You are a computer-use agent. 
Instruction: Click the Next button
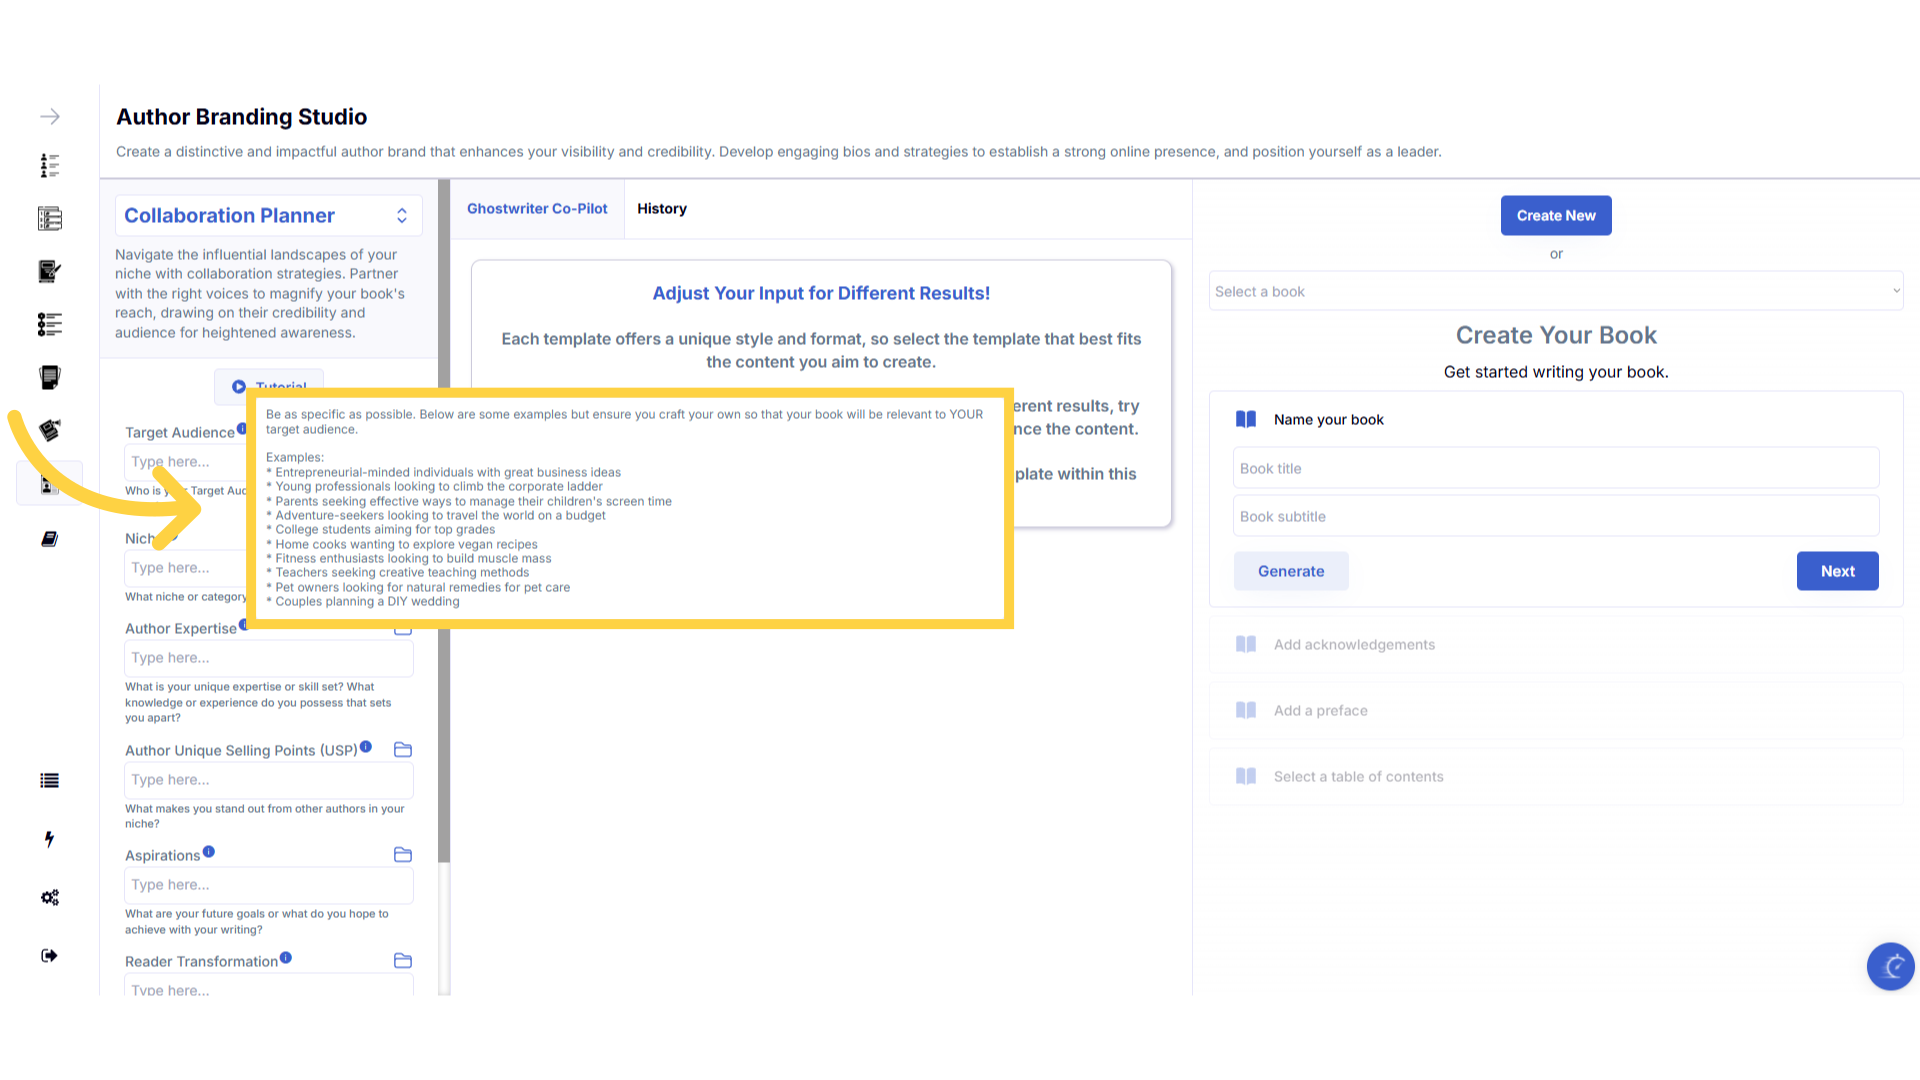coord(1837,571)
